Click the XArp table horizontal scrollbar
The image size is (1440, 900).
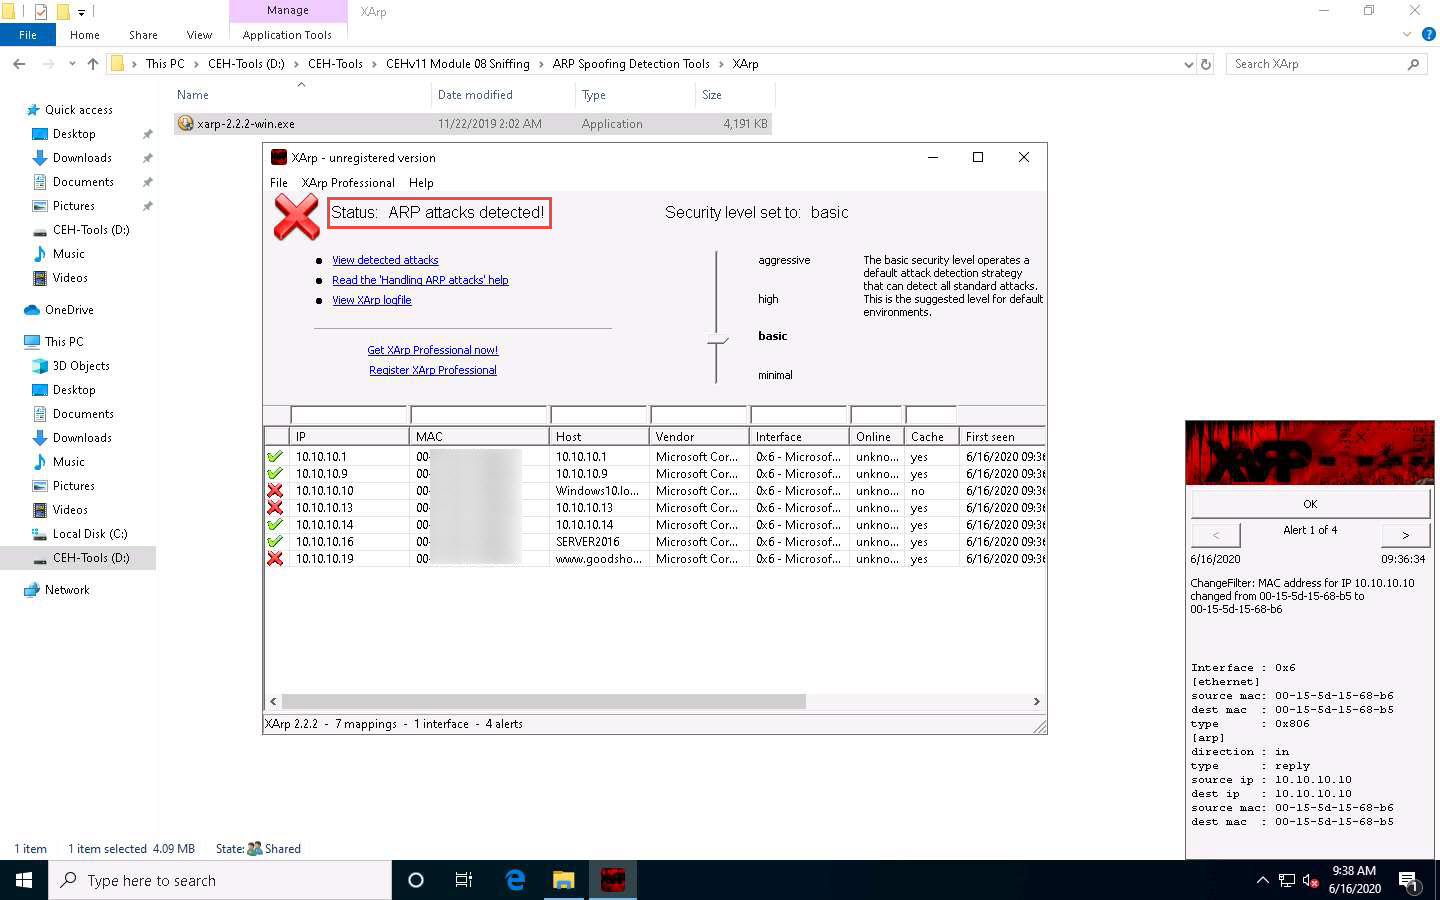point(544,702)
